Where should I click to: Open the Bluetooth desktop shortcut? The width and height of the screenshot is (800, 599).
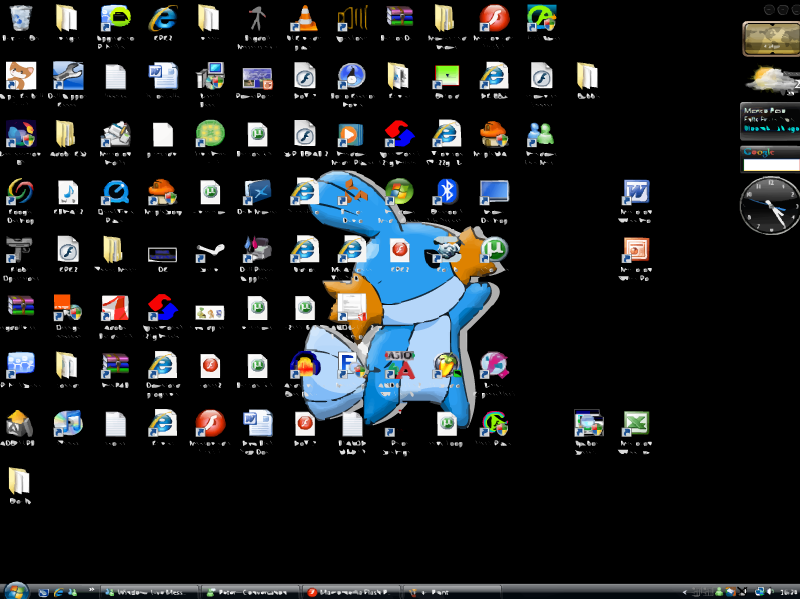(x=447, y=192)
